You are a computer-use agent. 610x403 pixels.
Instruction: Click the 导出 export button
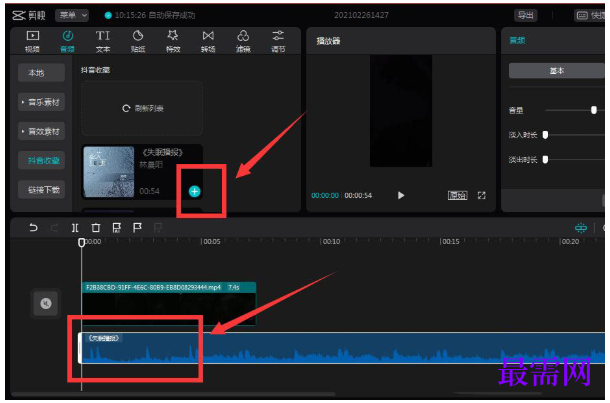click(526, 15)
